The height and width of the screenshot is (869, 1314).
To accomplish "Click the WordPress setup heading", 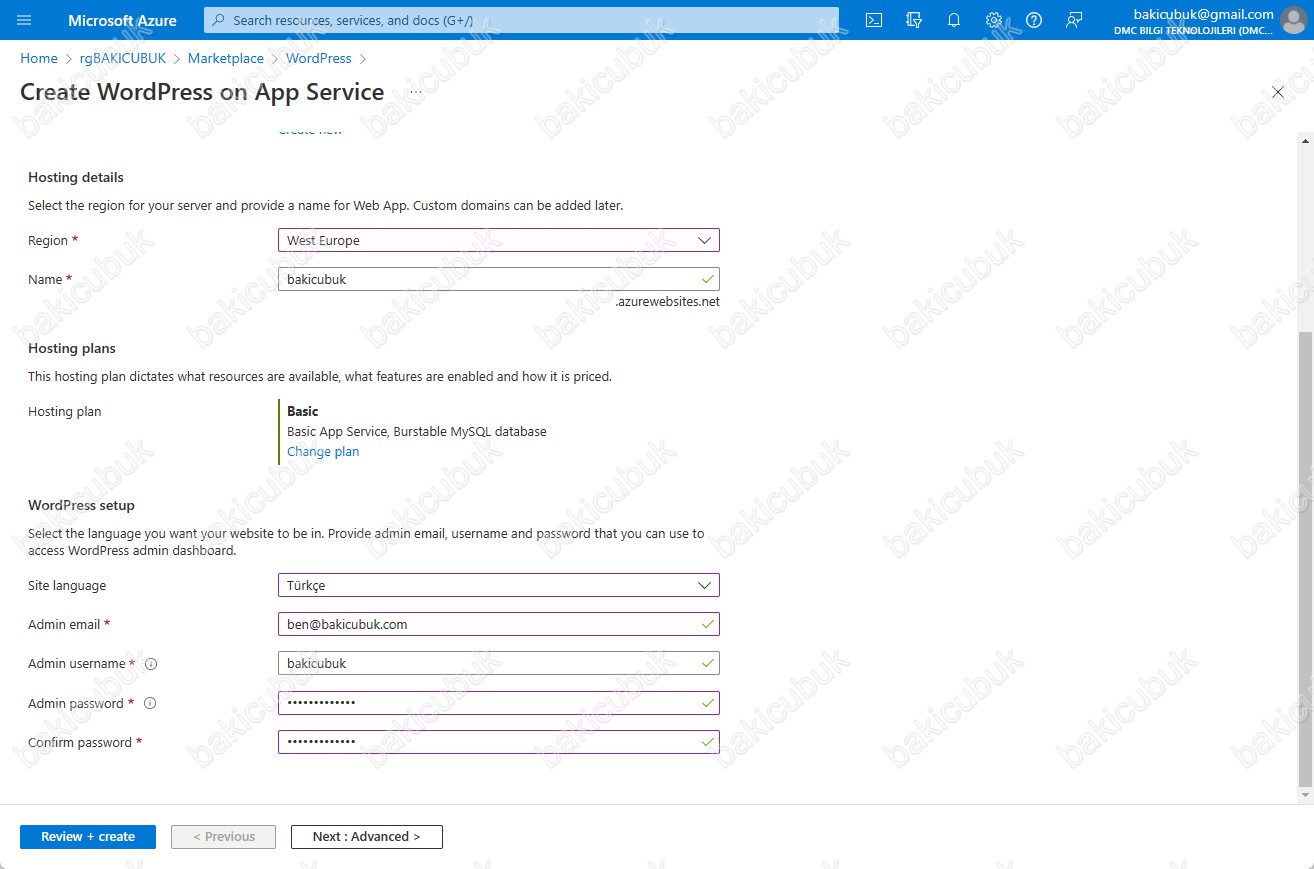I will tap(81, 505).
